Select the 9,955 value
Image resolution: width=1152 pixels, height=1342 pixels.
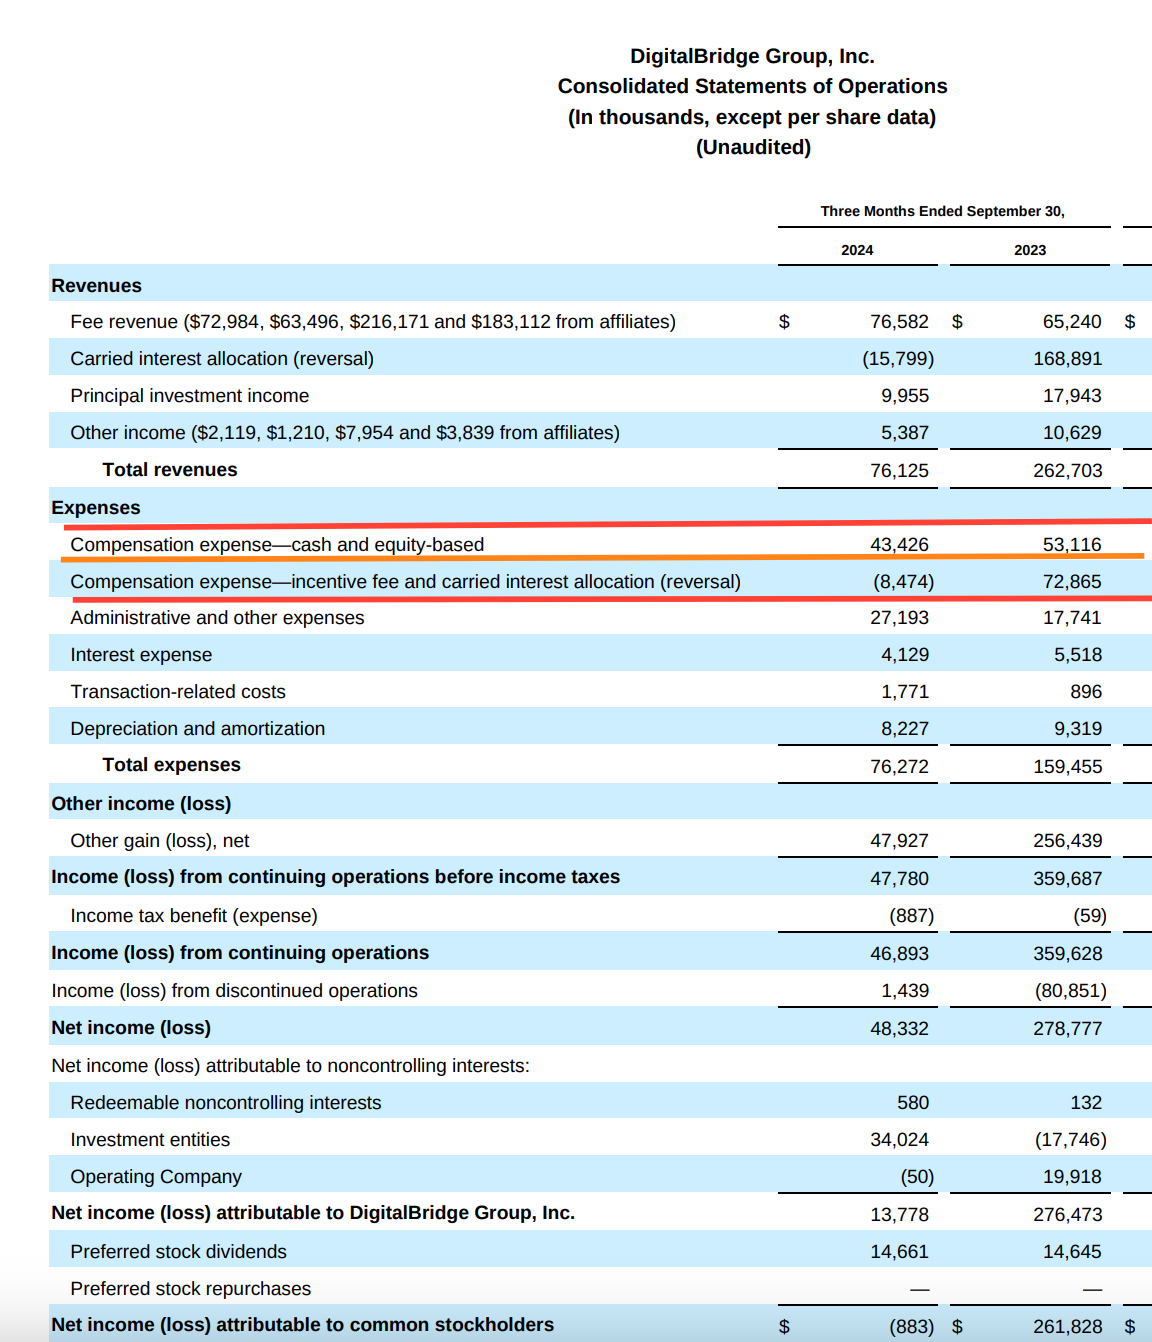(905, 396)
